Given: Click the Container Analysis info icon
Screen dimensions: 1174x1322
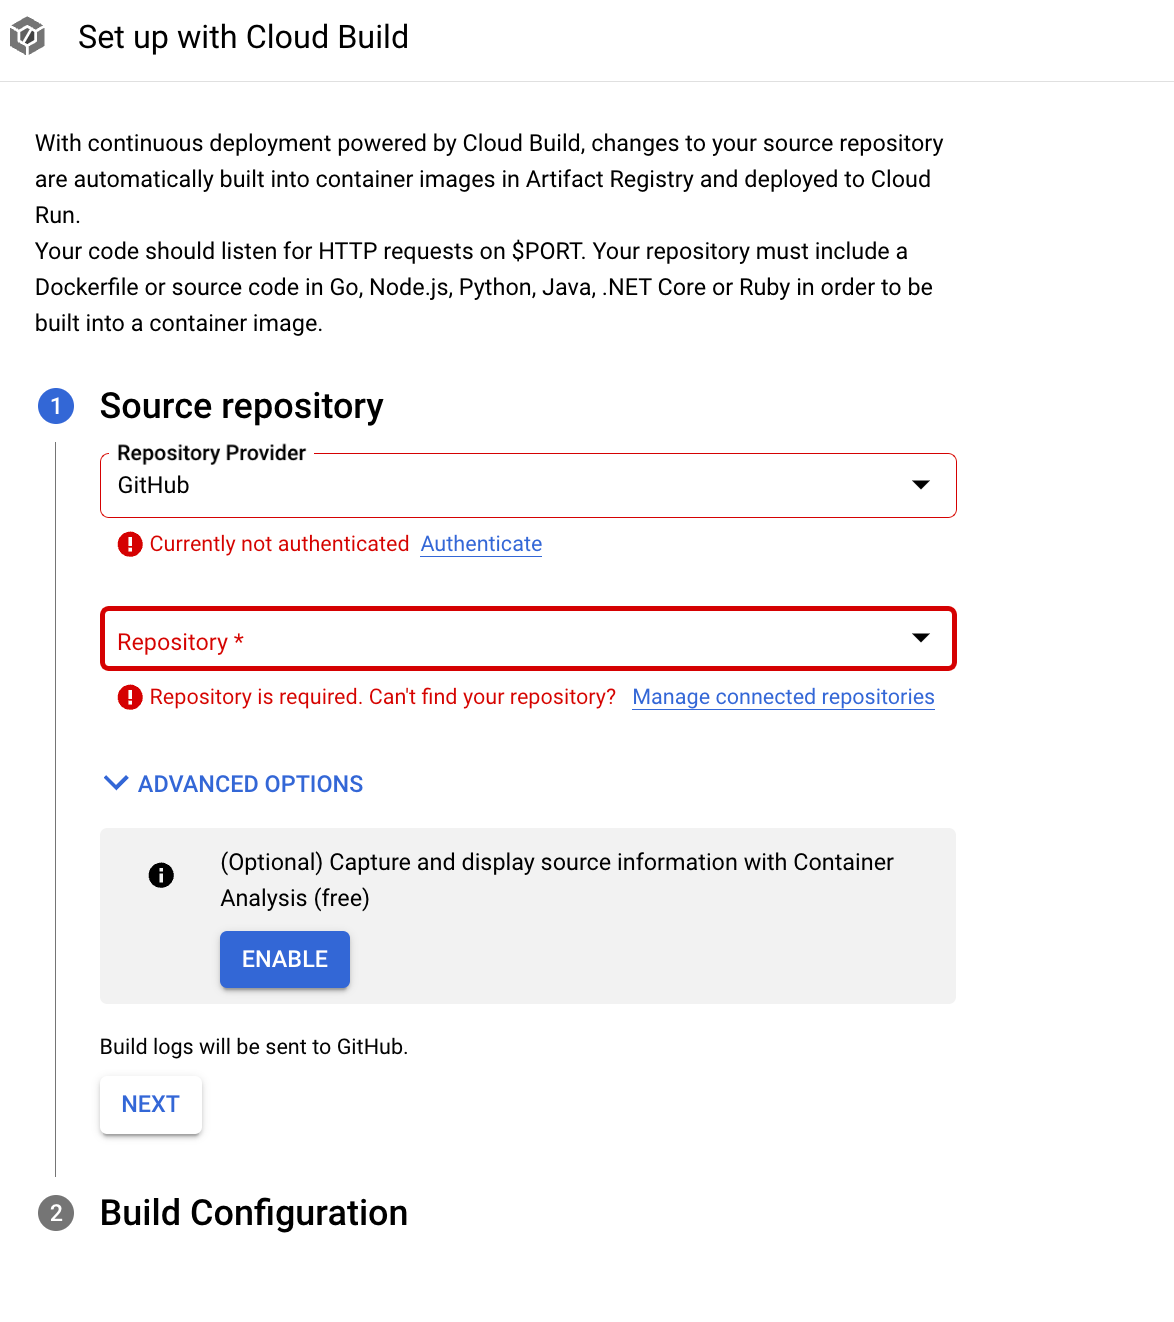Looking at the screenshot, I should [x=161, y=875].
